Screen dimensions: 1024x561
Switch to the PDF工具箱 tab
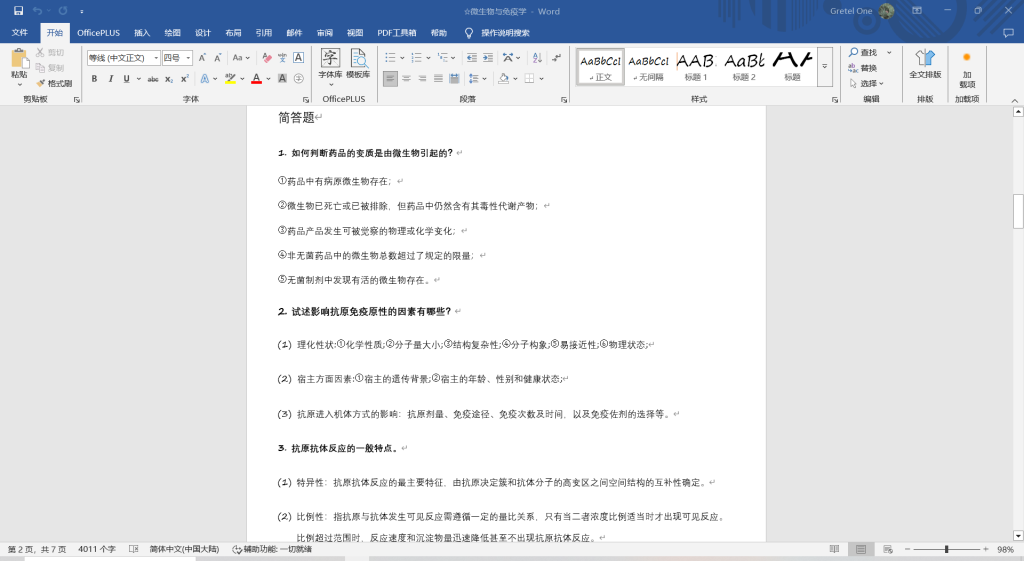tap(396, 33)
